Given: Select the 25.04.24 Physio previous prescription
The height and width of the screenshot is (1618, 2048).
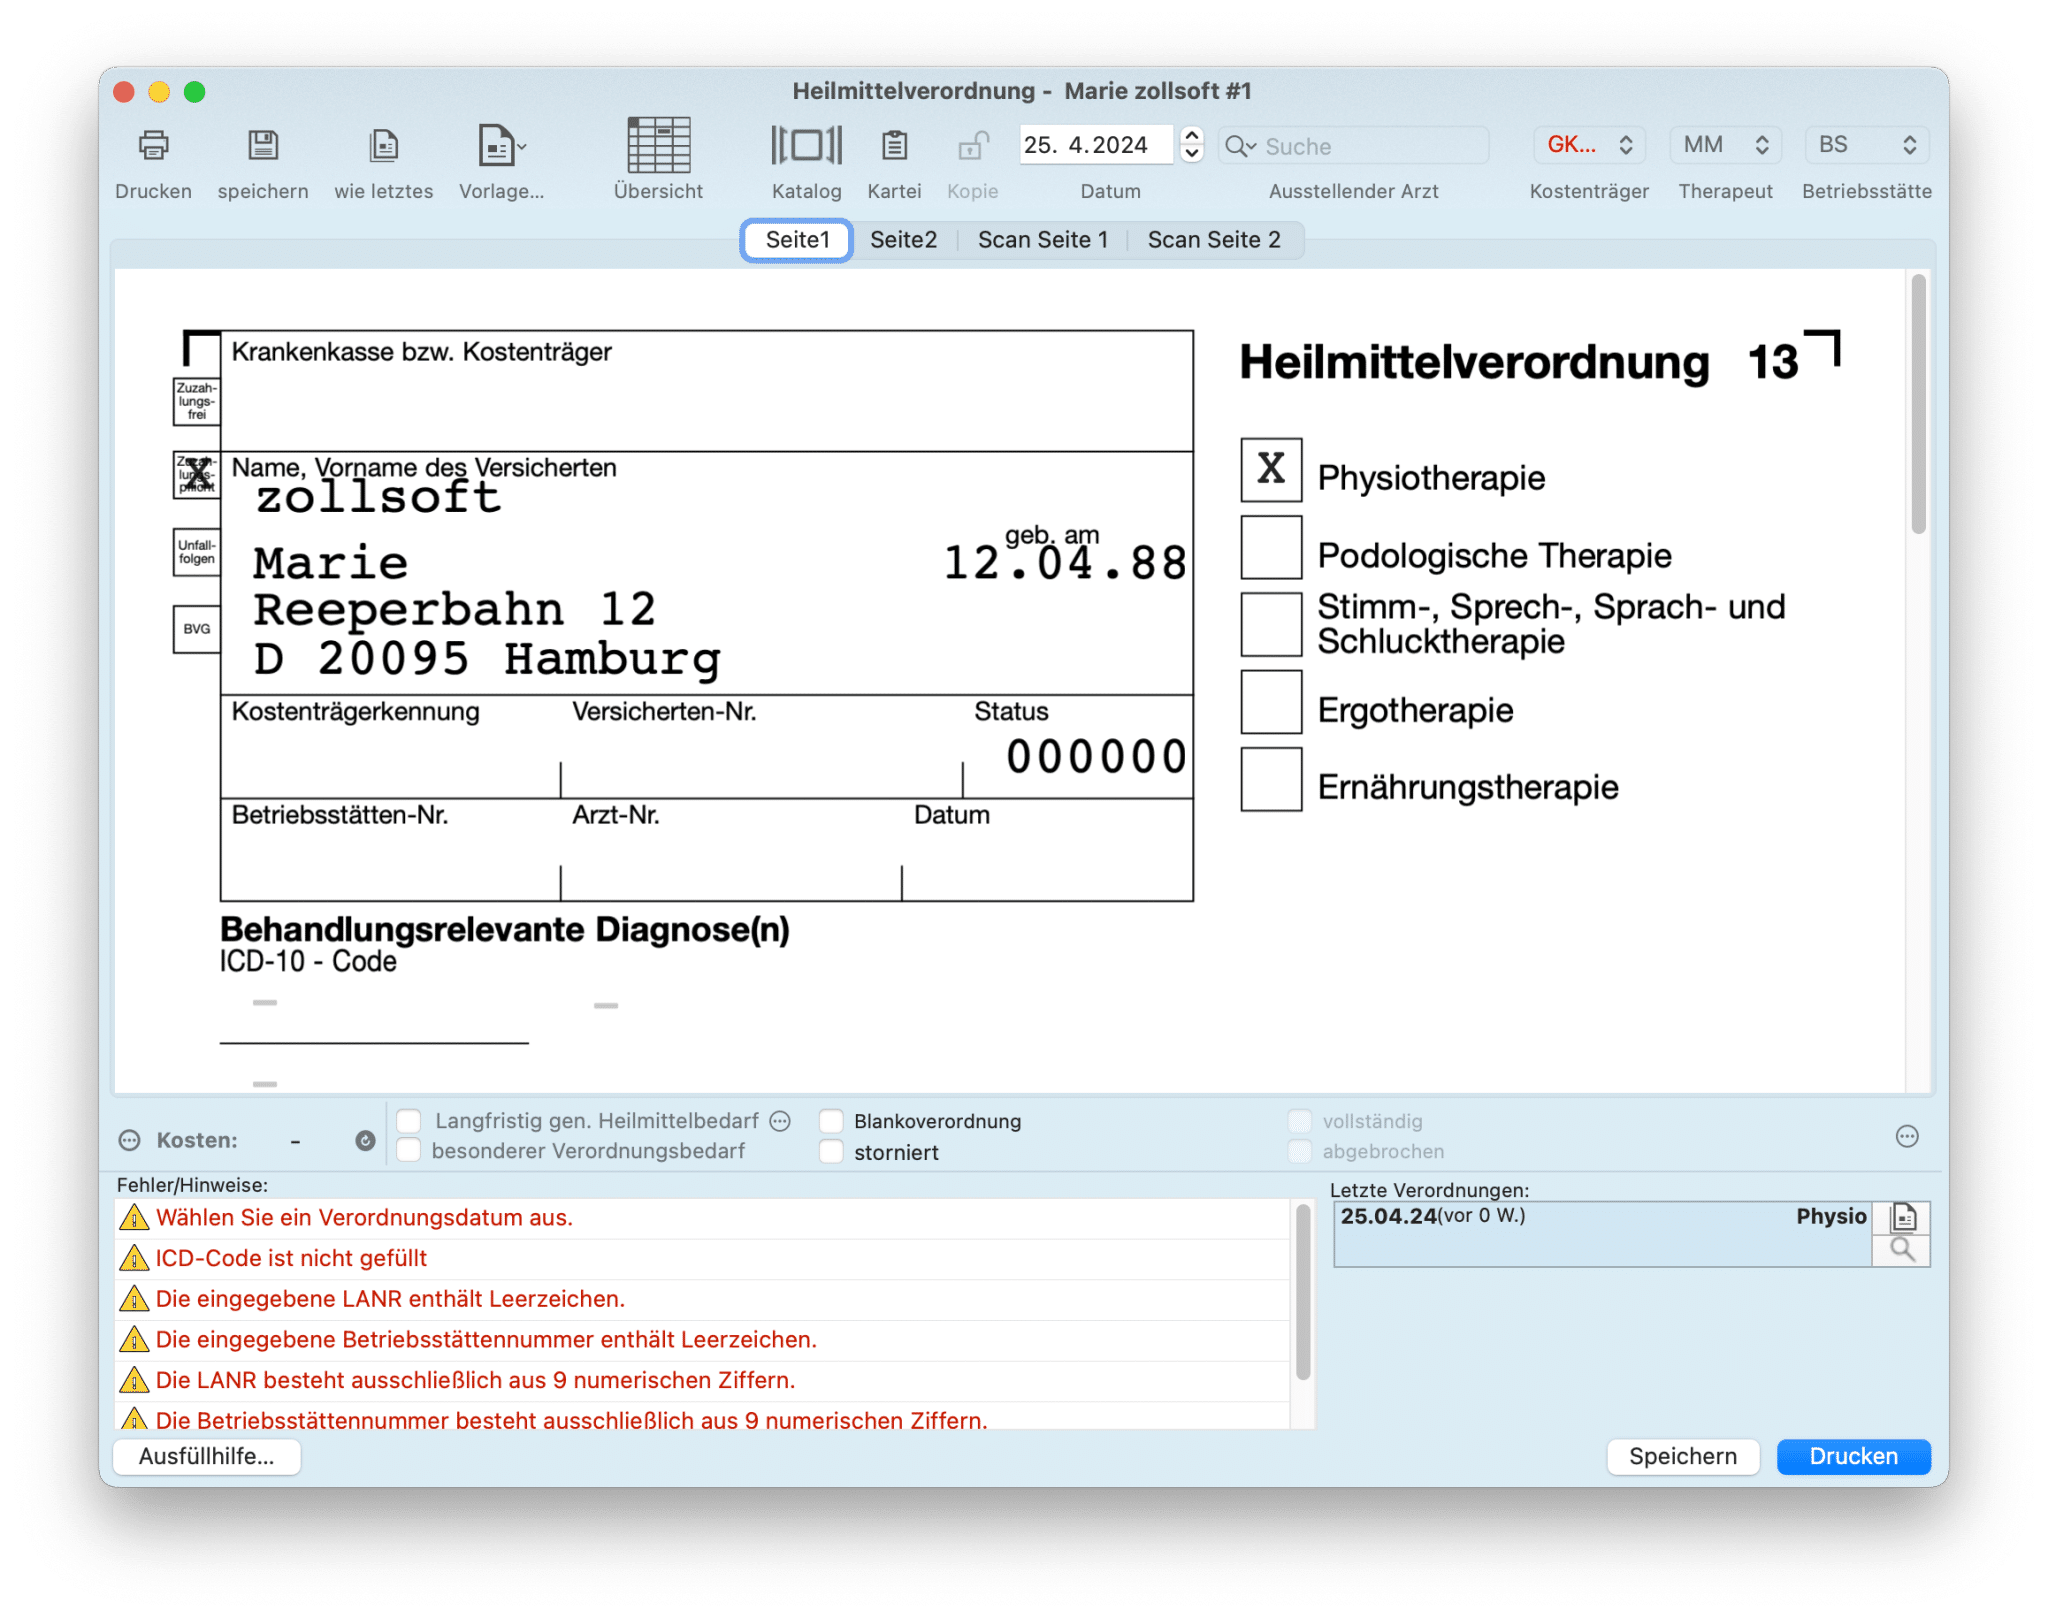Looking at the screenshot, I should [1602, 1234].
